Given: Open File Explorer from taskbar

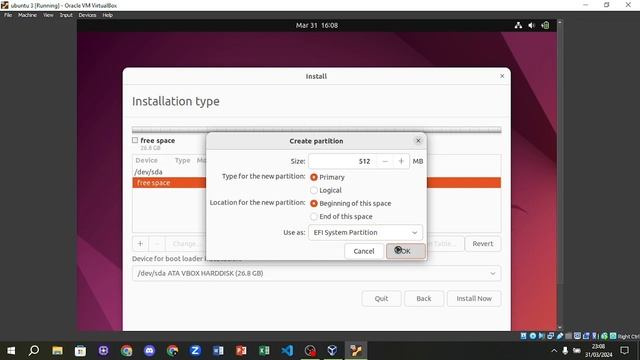Looking at the screenshot, I should [x=57, y=351].
